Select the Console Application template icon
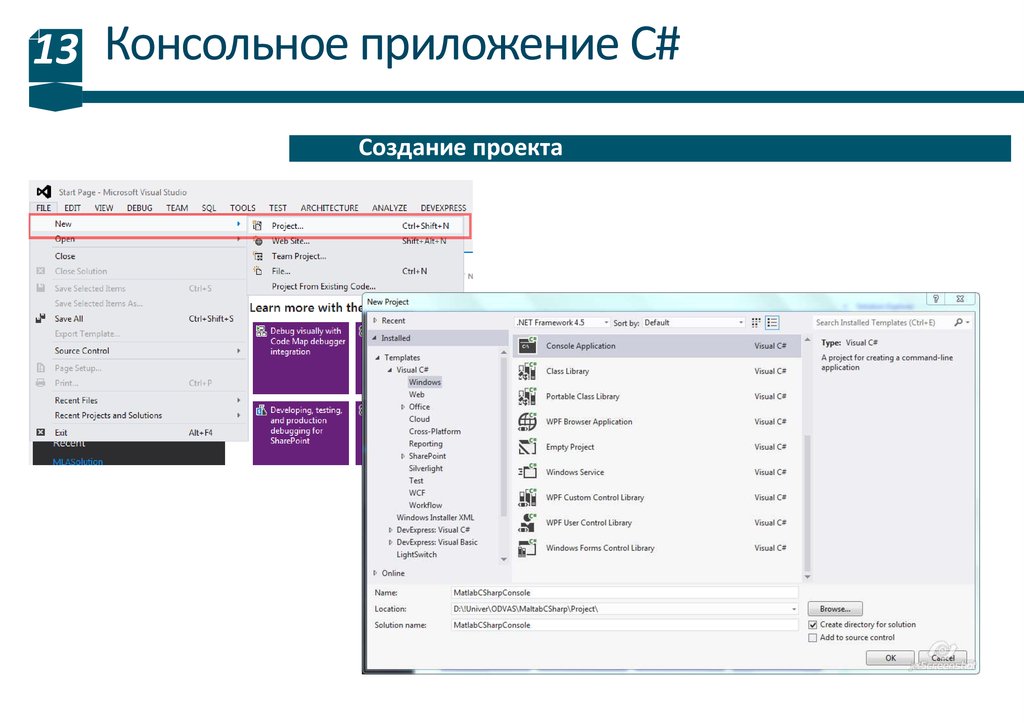This screenshot has height=723, width=1024. 527,346
